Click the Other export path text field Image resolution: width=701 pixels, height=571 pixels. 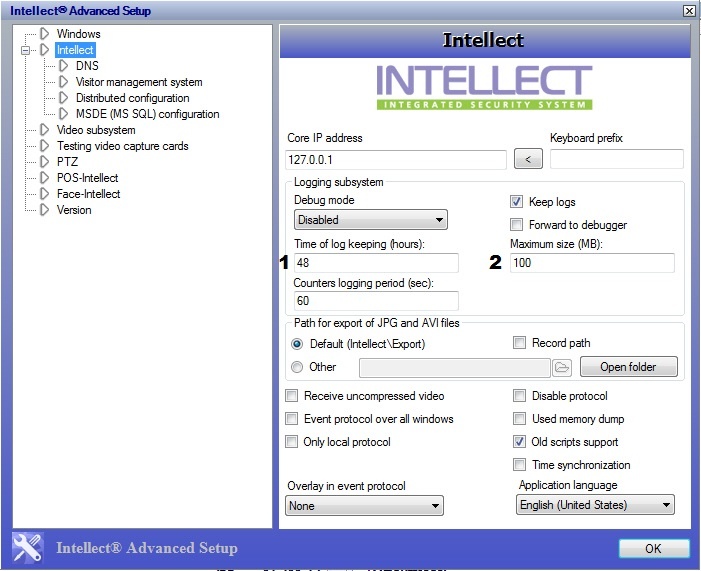point(455,368)
